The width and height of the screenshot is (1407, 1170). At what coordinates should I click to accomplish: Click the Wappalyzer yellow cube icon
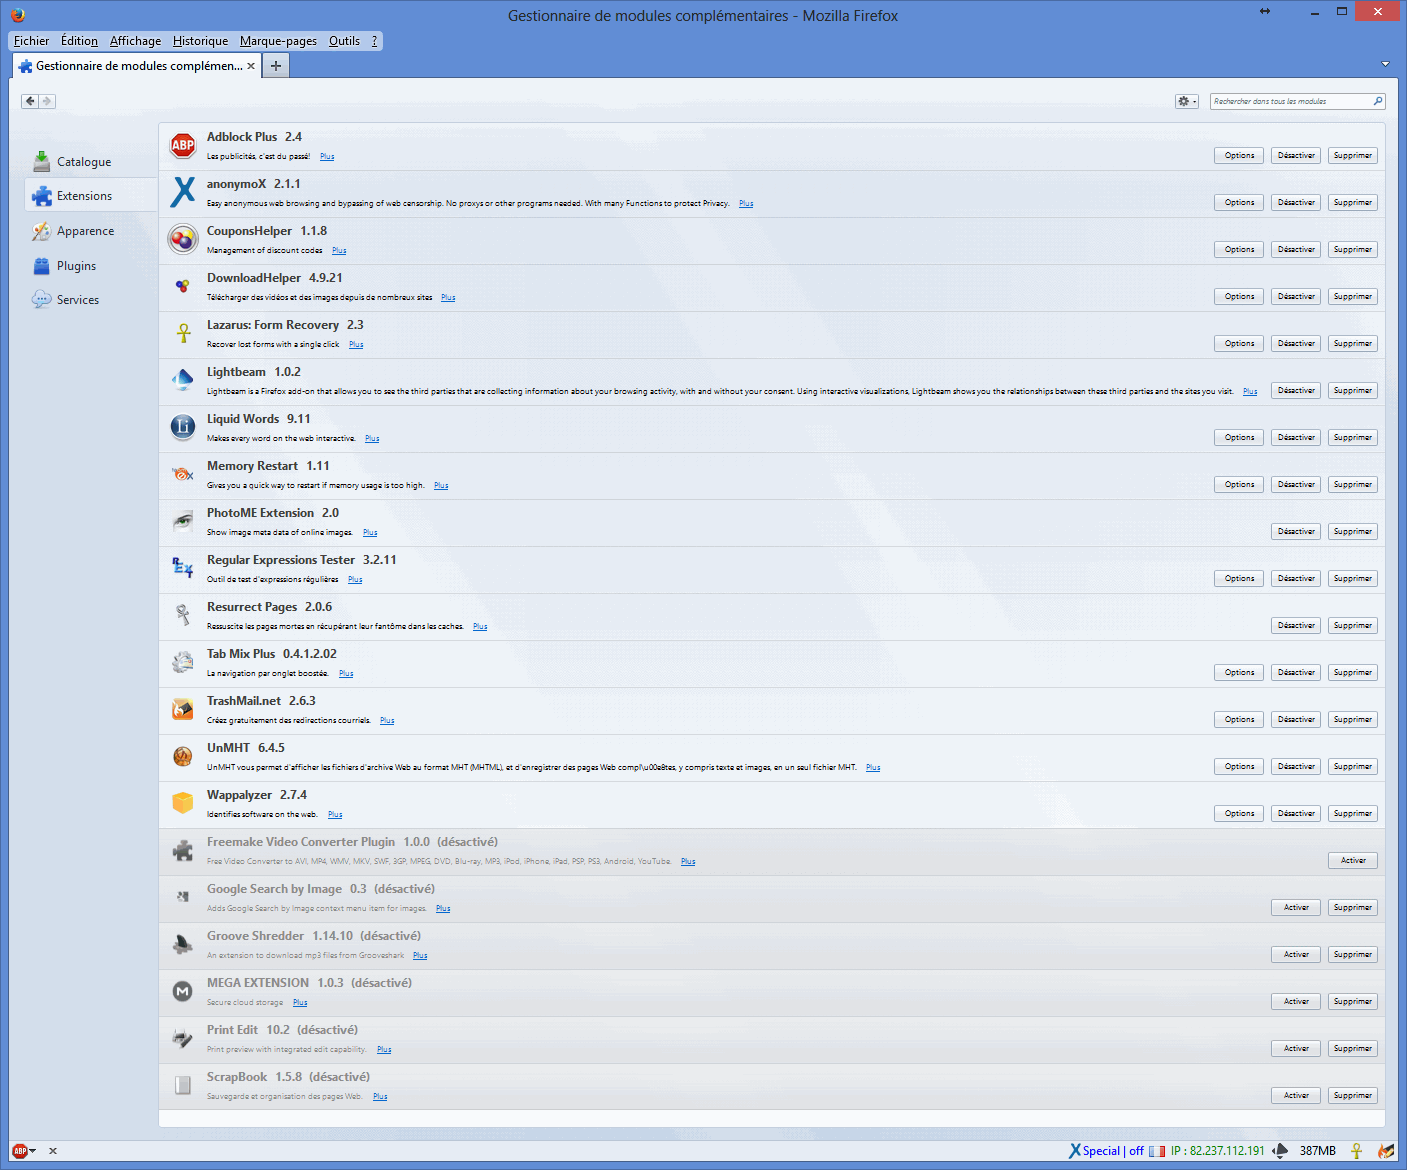pyautogui.click(x=183, y=803)
